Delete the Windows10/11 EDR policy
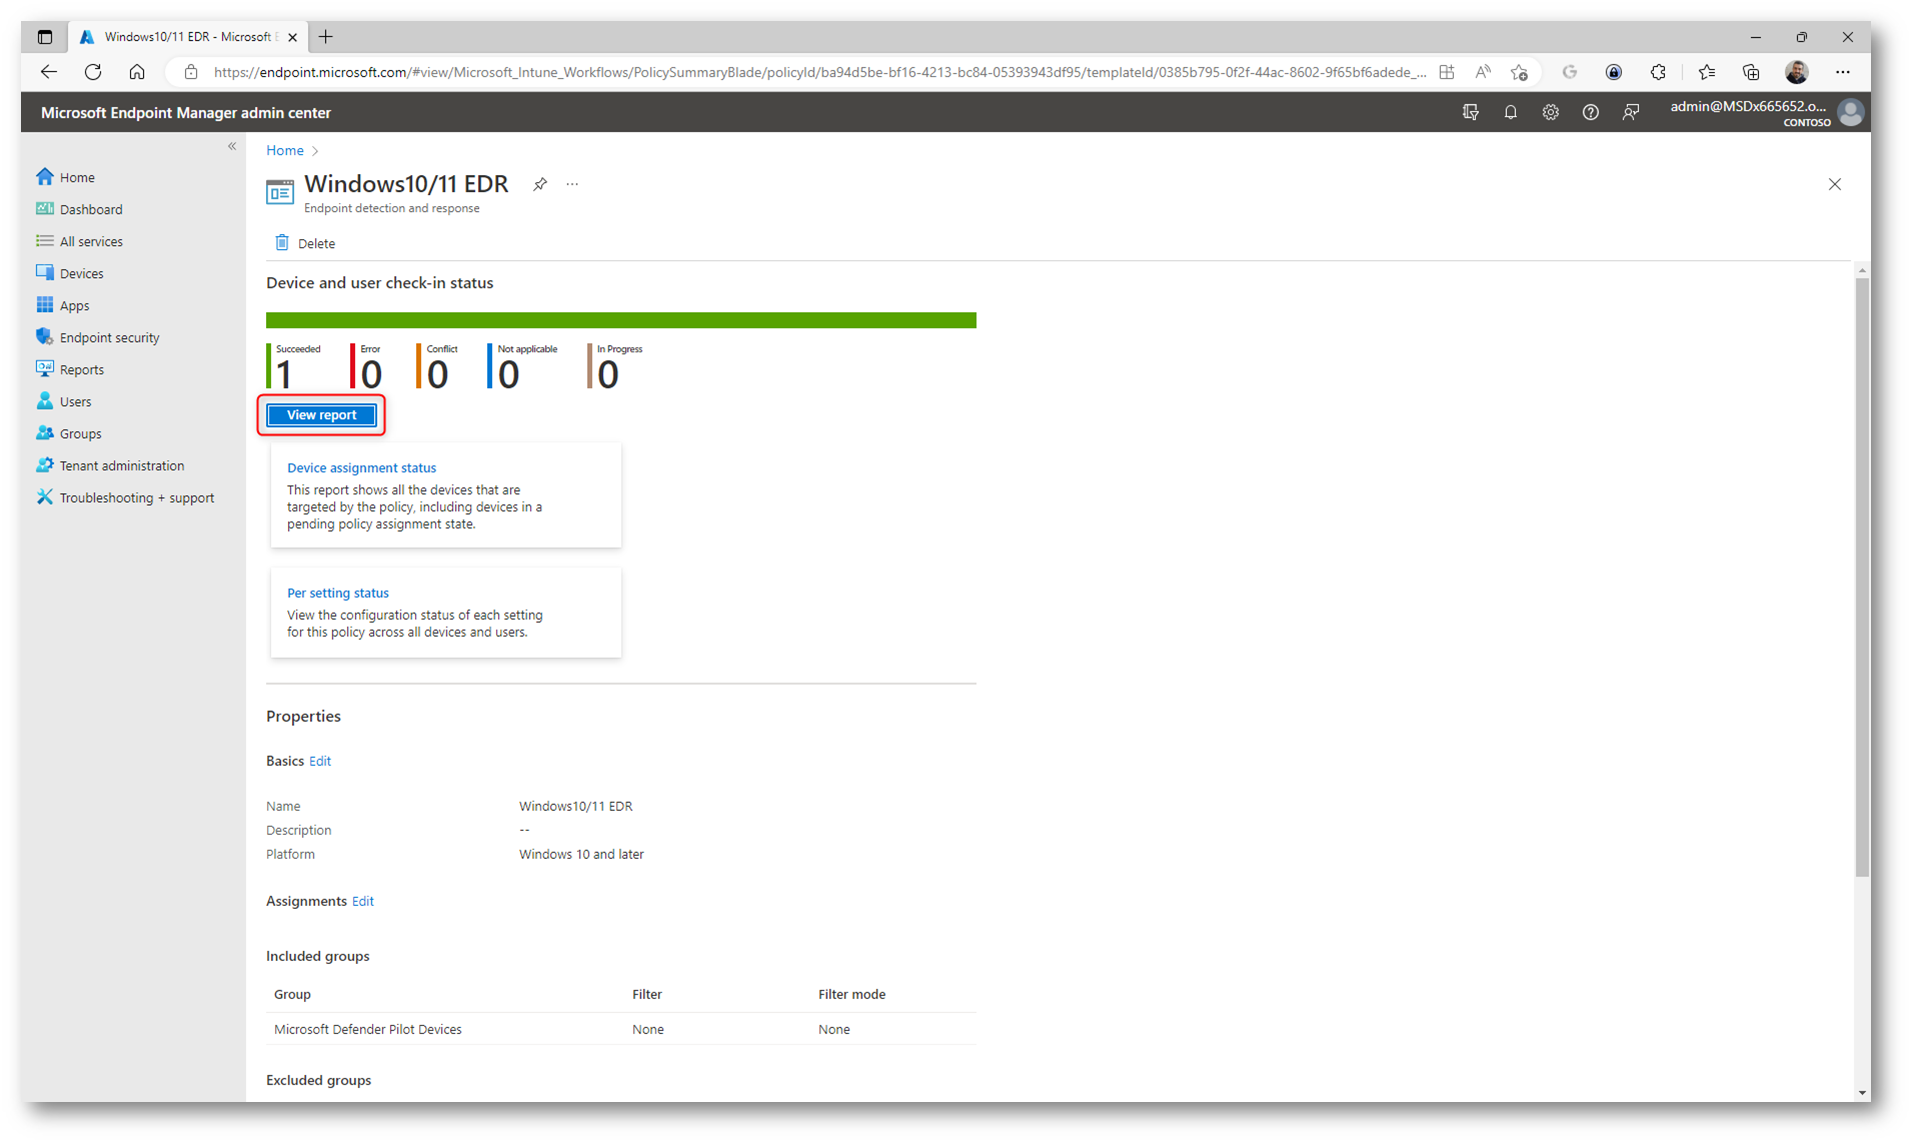1913x1144 pixels. (305, 243)
